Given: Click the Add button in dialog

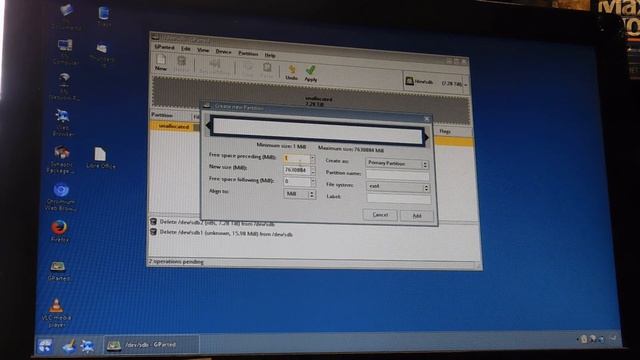Looking at the screenshot, I should (417, 216).
